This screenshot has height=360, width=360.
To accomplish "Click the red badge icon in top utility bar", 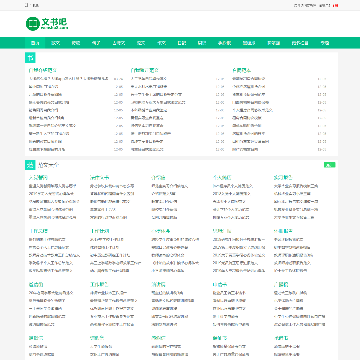I will [335, 6].
